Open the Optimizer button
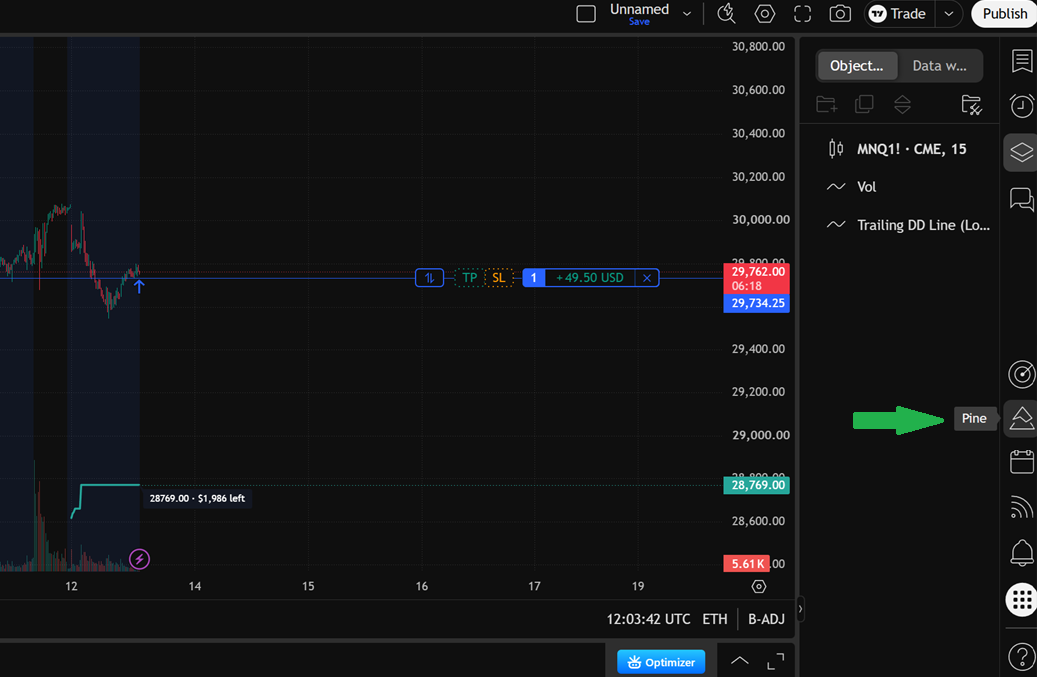 tap(661, 662)
